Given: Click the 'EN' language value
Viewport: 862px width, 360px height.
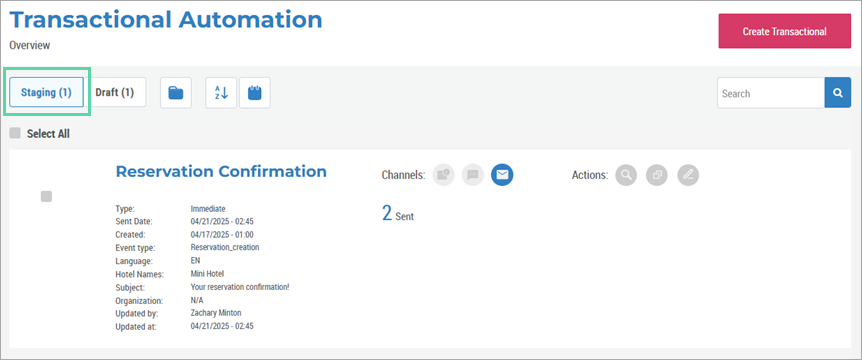Looking at the screenshot, I should click(x=195, y=261).
